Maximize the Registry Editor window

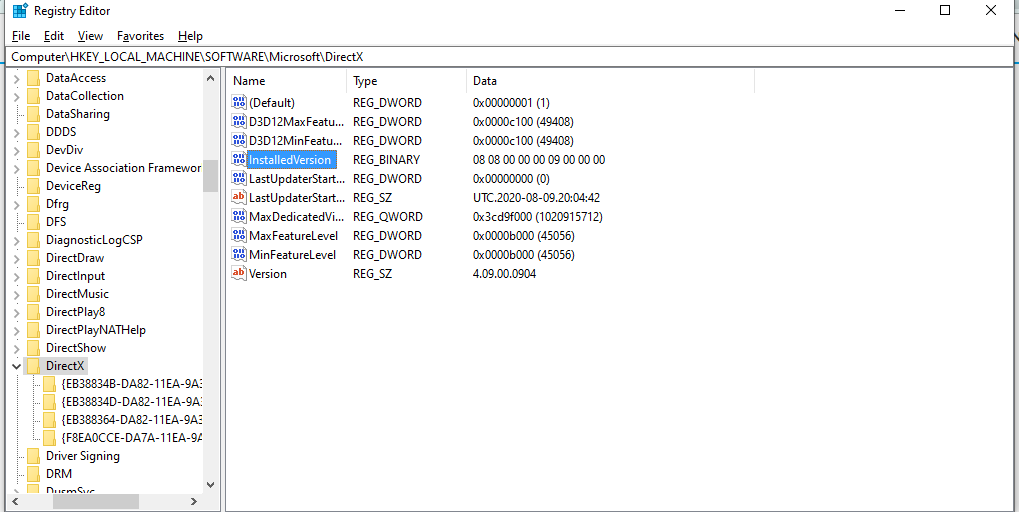point(945,10)
